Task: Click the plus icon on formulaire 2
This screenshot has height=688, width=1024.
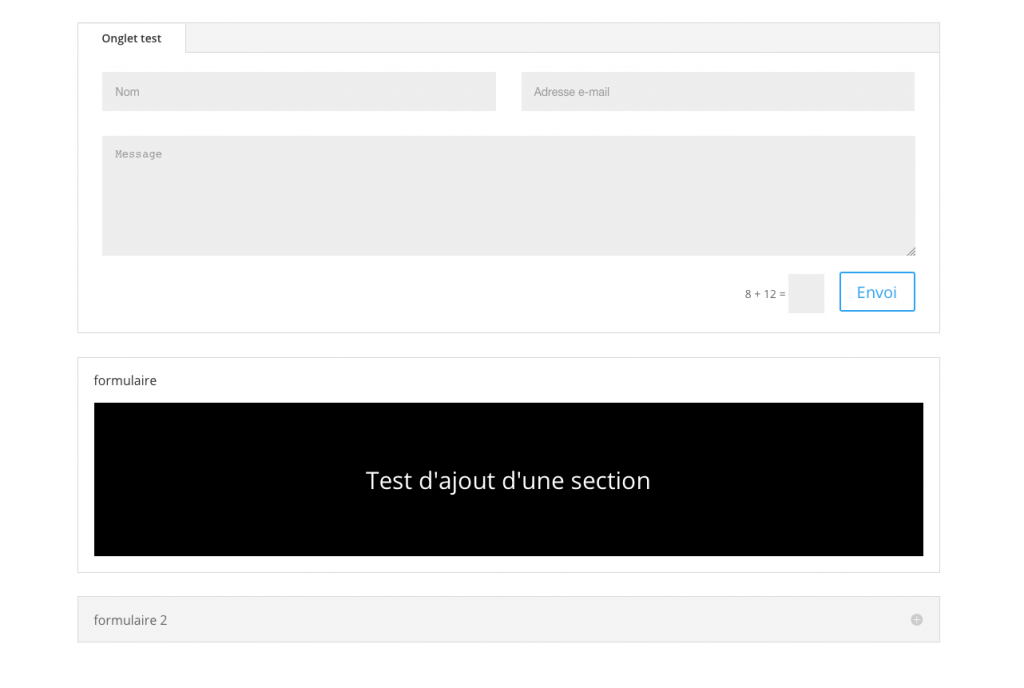Action: (917, 619)
